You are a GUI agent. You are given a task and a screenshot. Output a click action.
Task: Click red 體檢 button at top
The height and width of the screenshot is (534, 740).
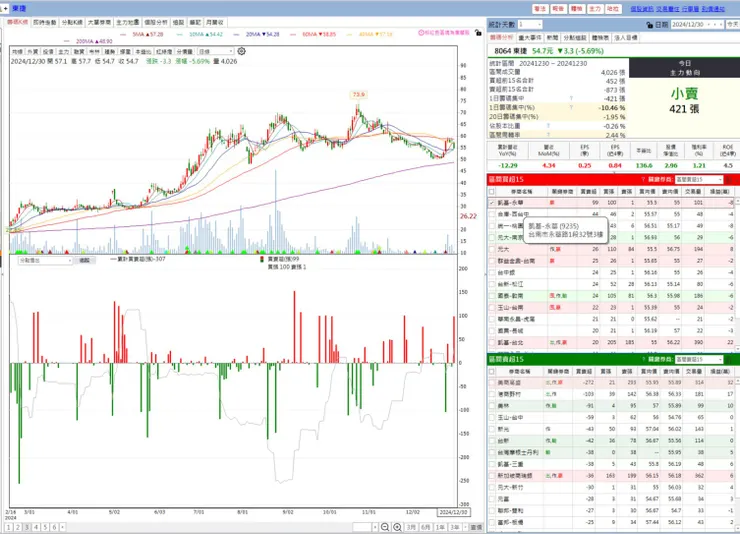tap(577, 8)
